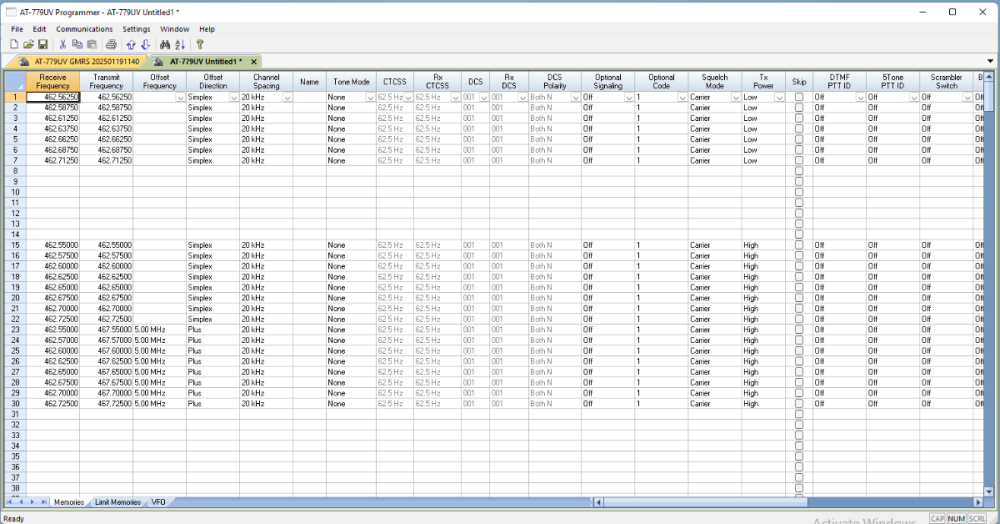Image resolution: width=1000 pixels, height=524 pixels.
Task: Click the Cut scissors icon
Action: coord(63,45)
